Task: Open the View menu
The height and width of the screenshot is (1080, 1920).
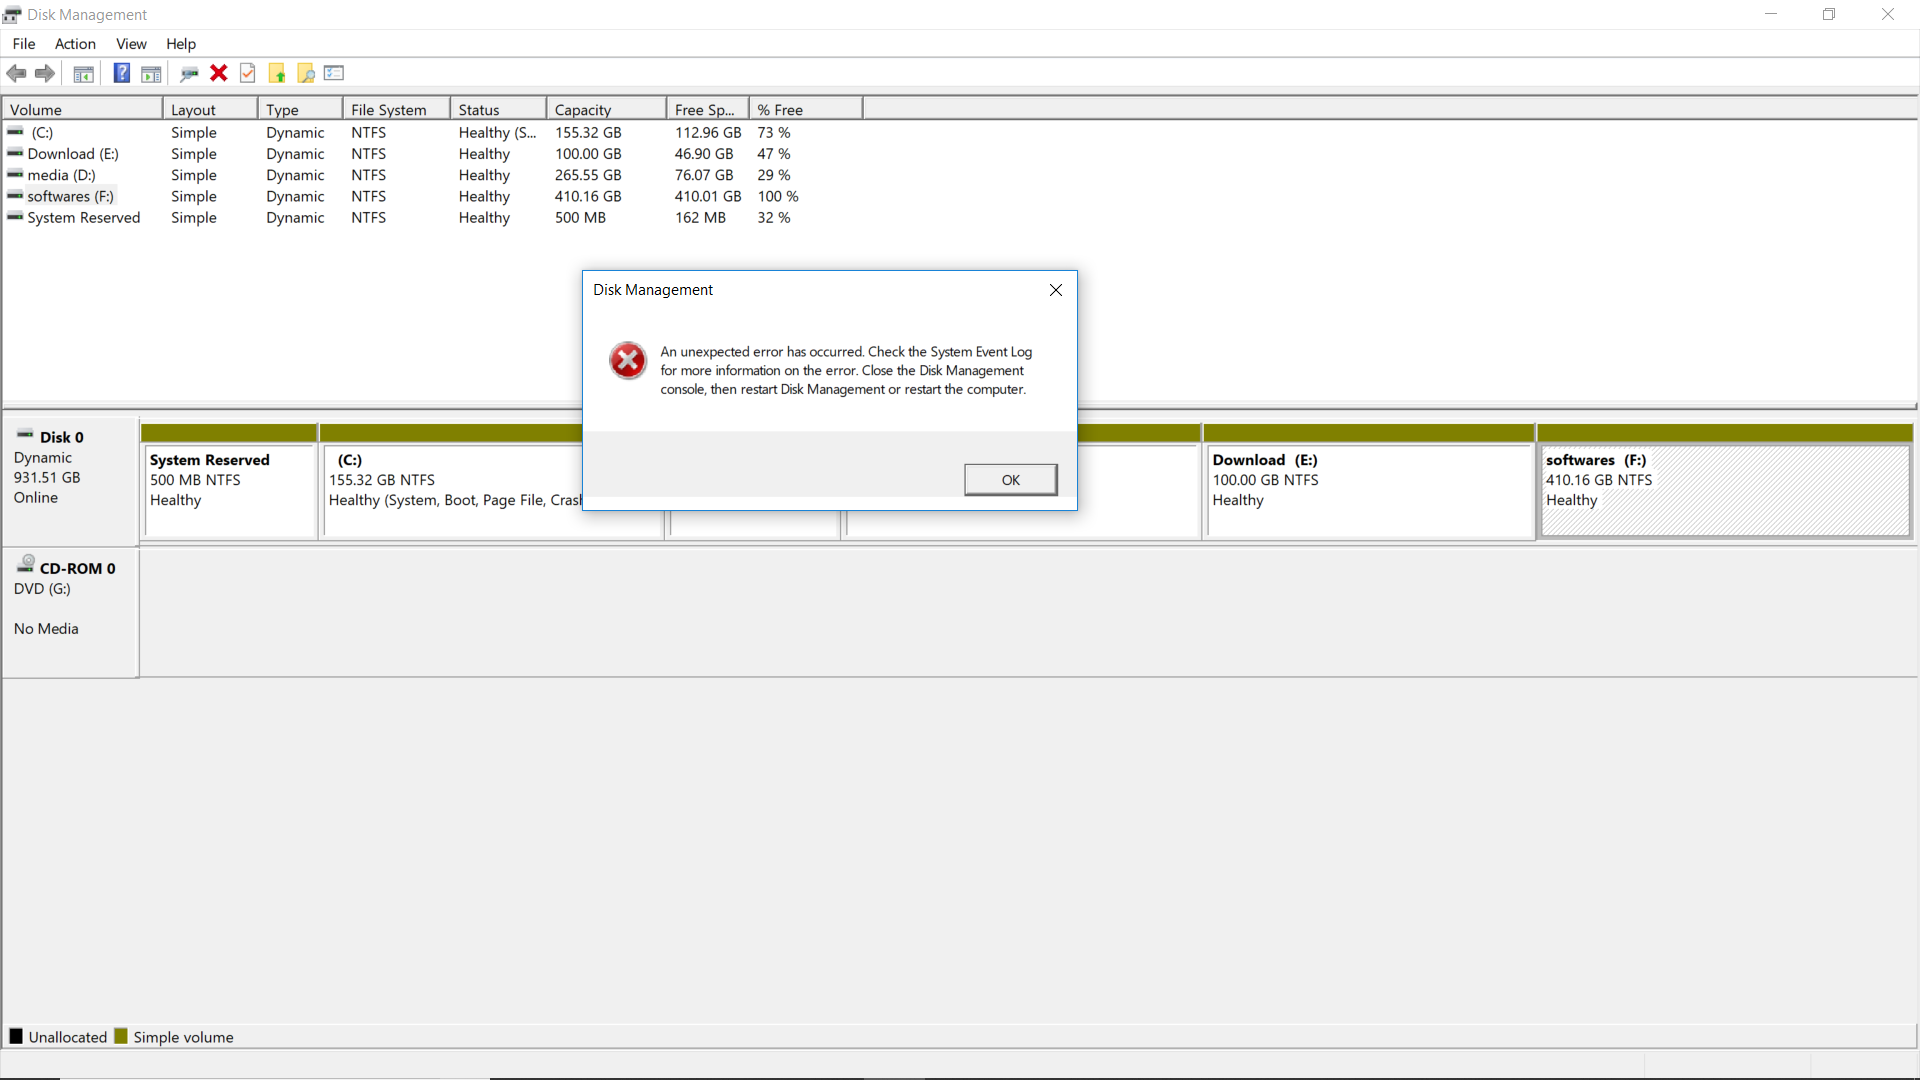Action: pos(131,44)
